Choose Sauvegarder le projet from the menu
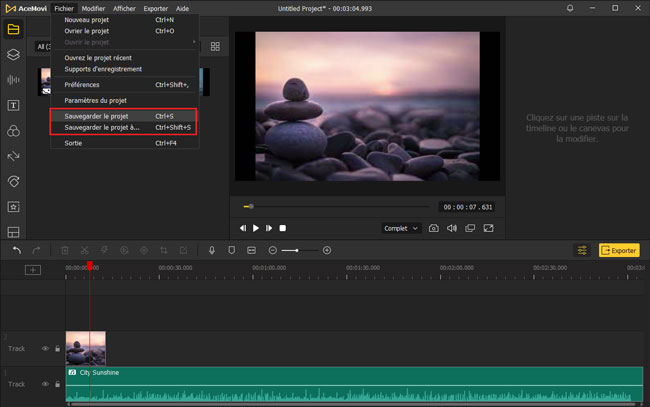The height and width of the screenshot is (407, 650). tap(96, 116)
